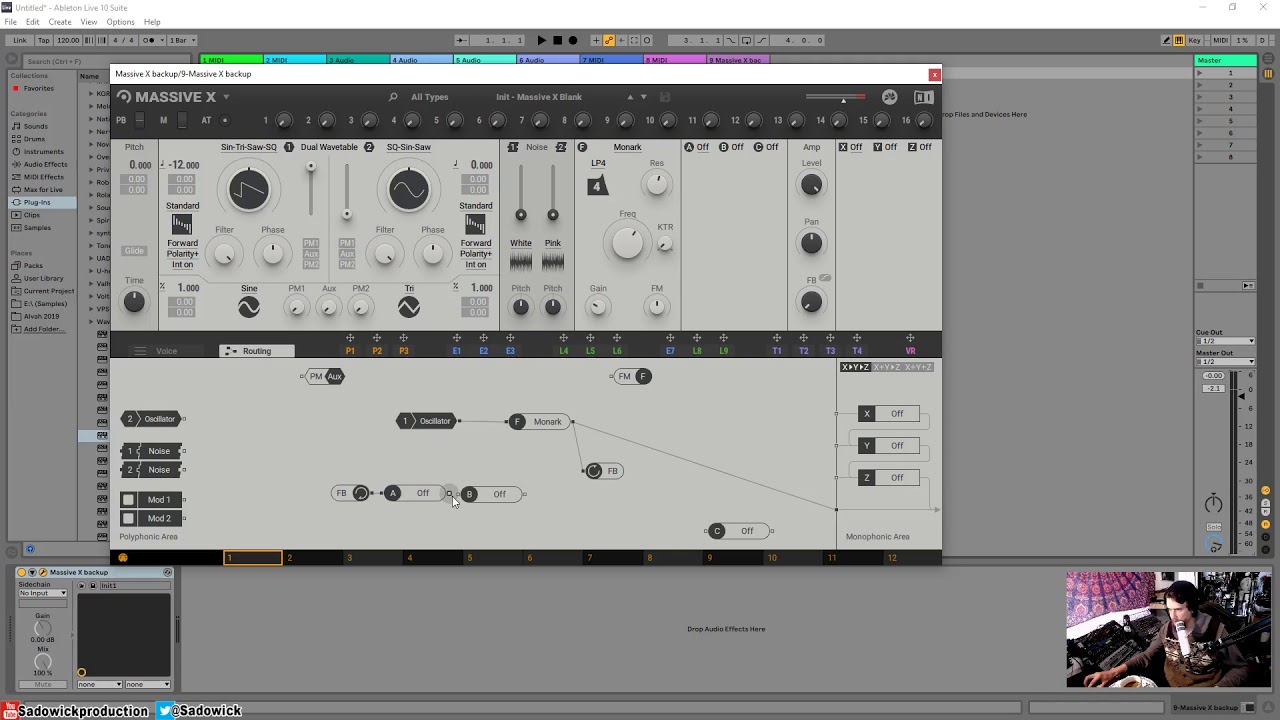Toggle filter F power button

click(x=582, y=147)
